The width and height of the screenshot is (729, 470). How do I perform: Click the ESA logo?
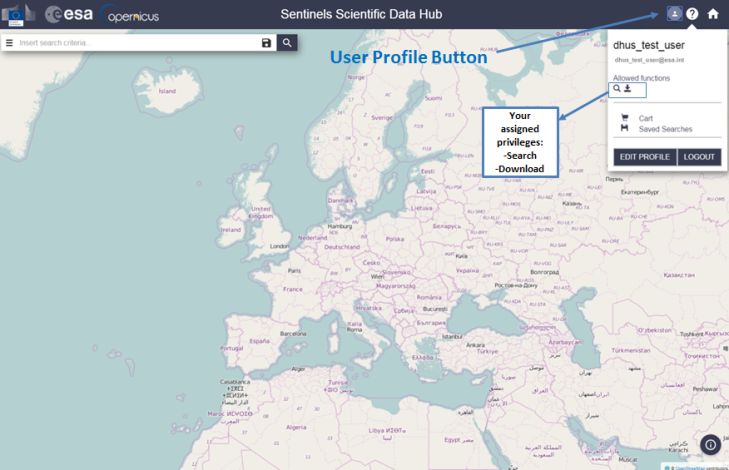(69, 14)
